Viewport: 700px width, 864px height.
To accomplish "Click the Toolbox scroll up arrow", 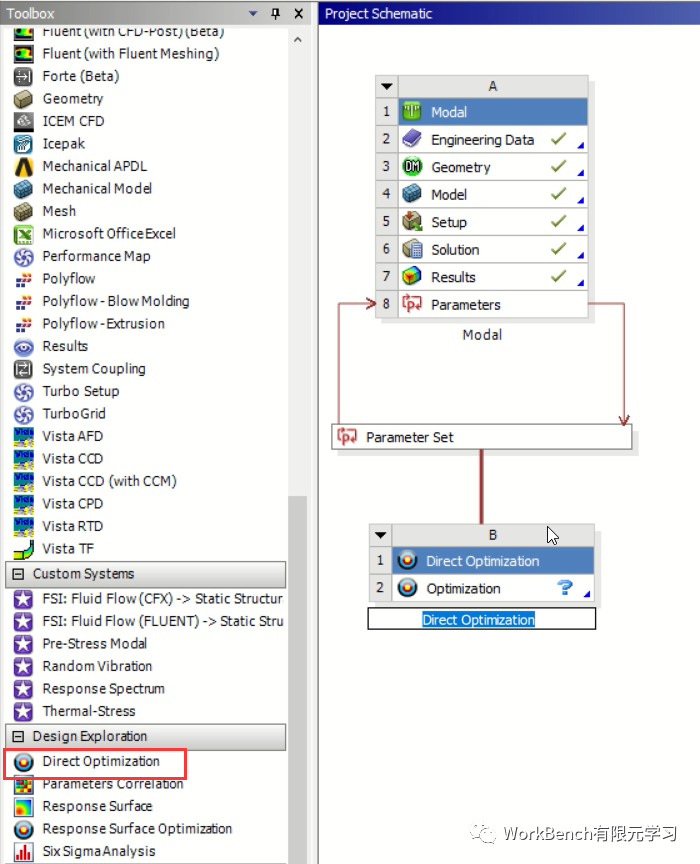I will pos(298,40).
